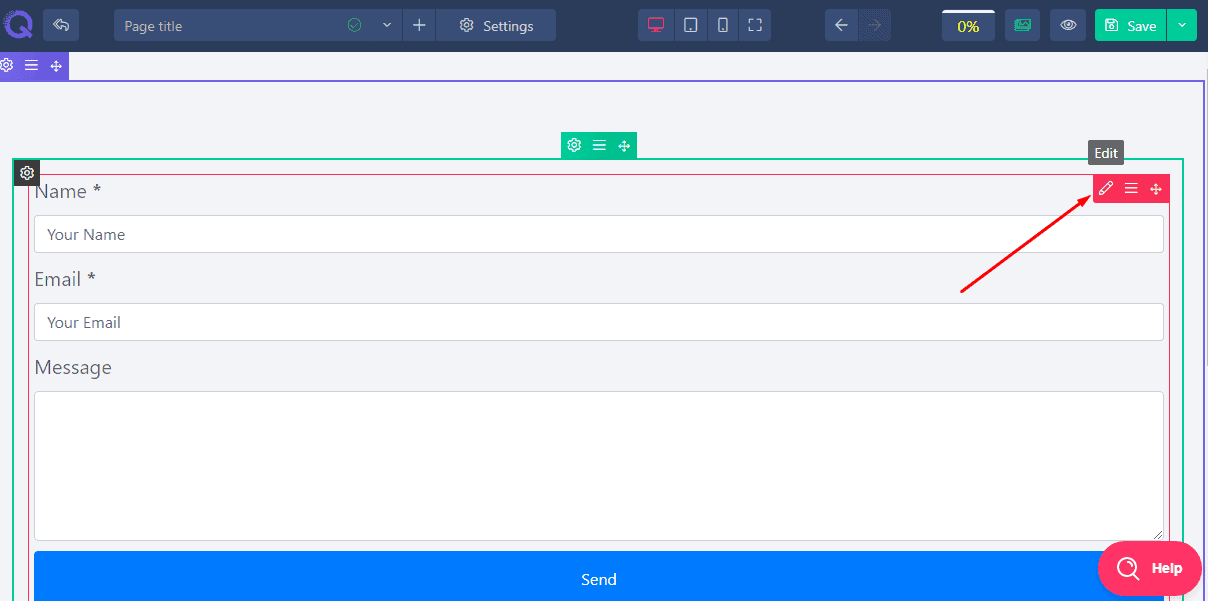Screen dimensions: 1208x601
Task: Toggle fullscreen view icon
Action: coord(755,26)
